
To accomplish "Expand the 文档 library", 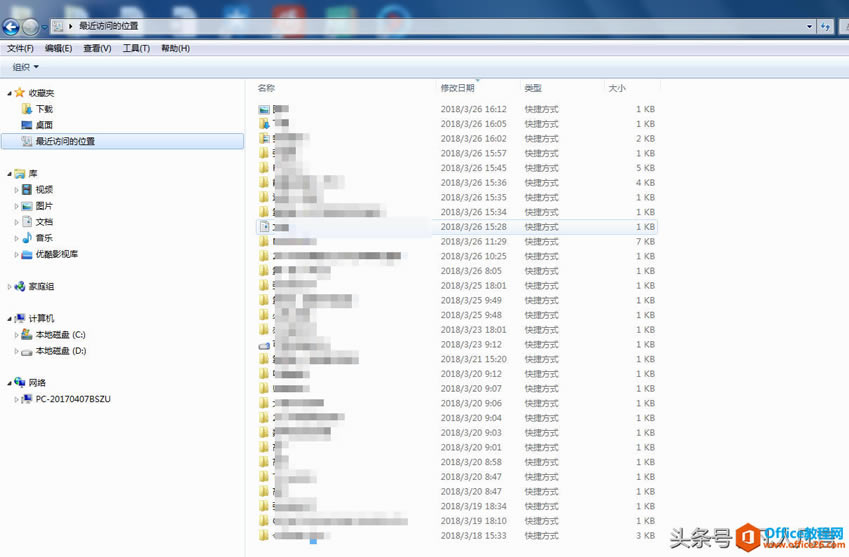I will [x=16, y=222].
